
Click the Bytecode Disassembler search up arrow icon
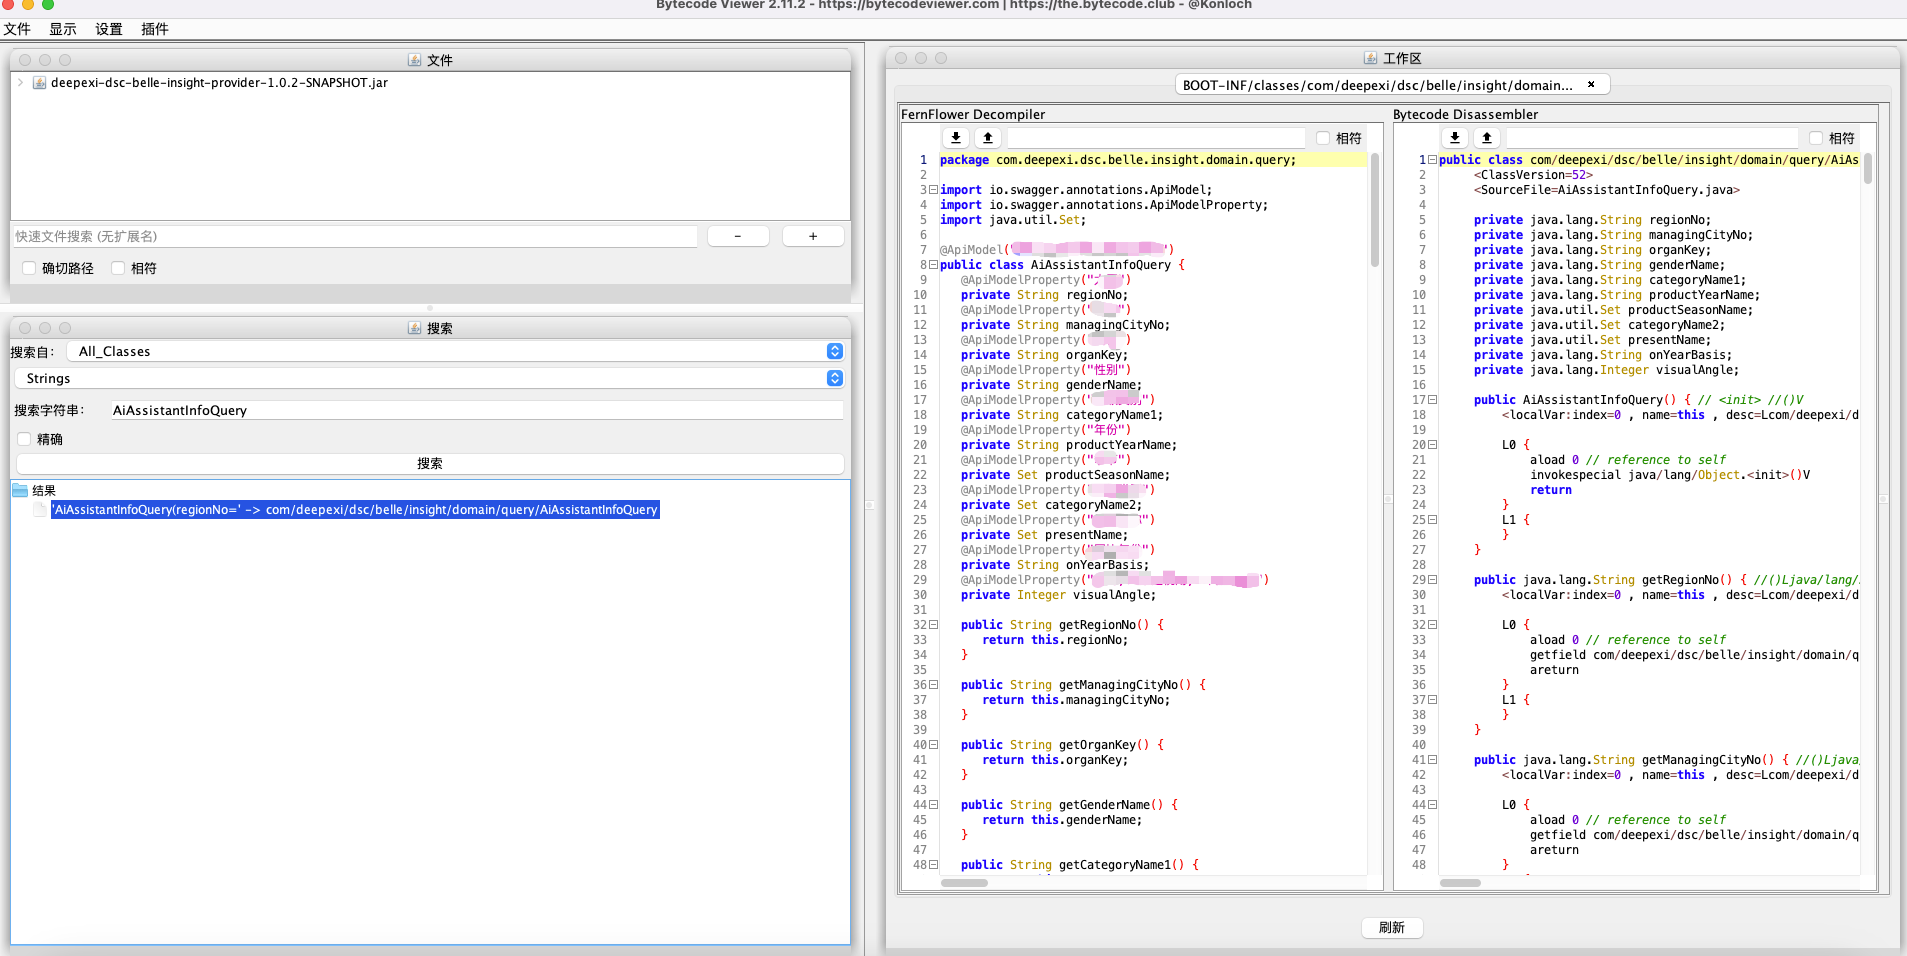click(x=1487, y=138)
